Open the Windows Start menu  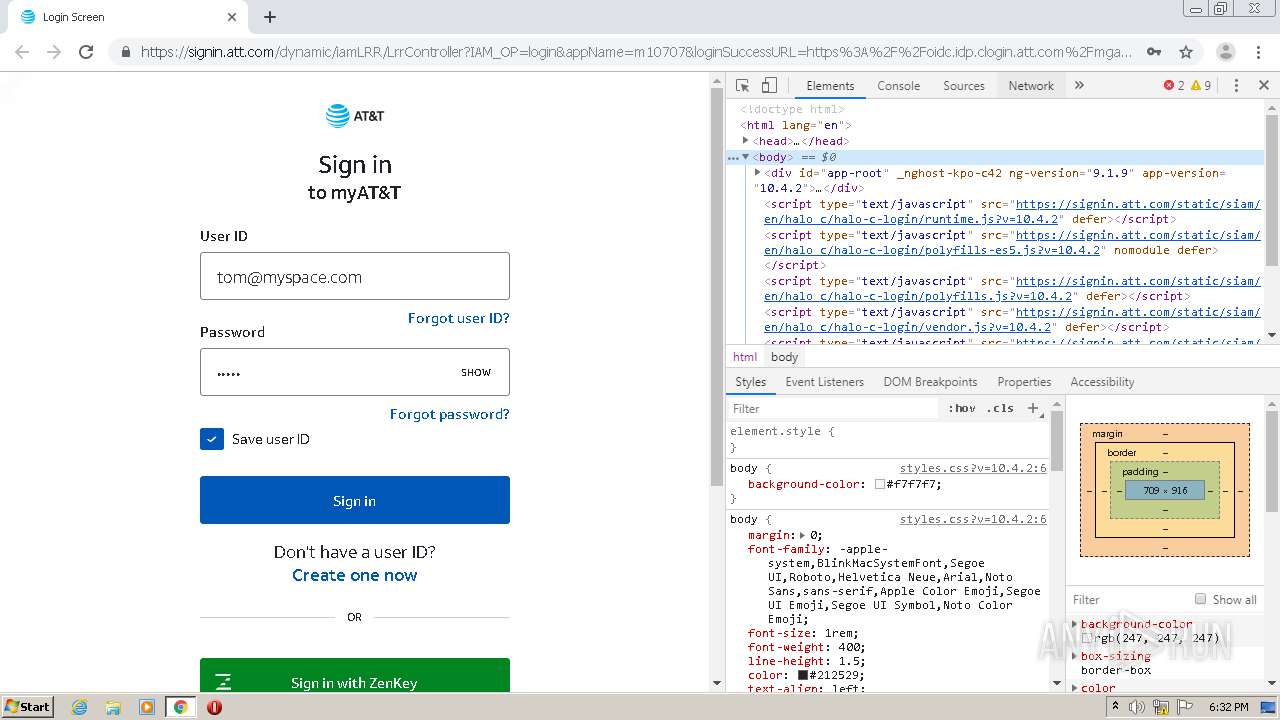pos(28,706)
